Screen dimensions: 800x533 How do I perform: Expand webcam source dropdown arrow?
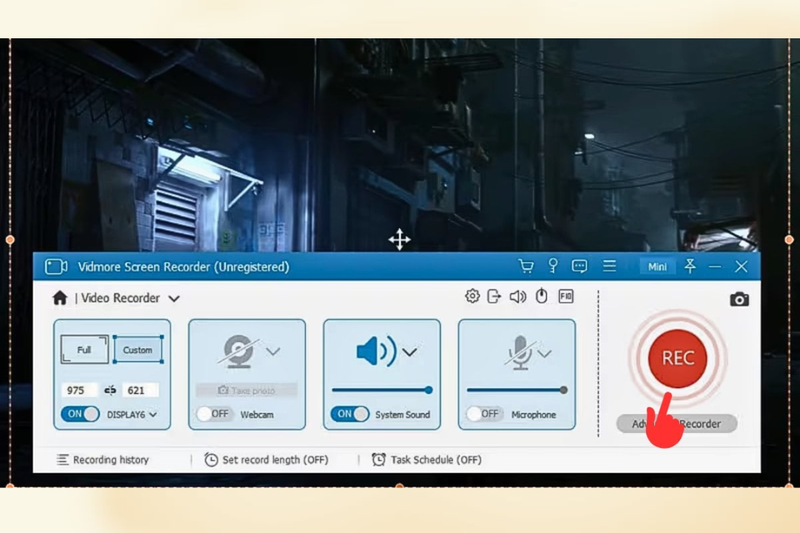click(273, 351)
